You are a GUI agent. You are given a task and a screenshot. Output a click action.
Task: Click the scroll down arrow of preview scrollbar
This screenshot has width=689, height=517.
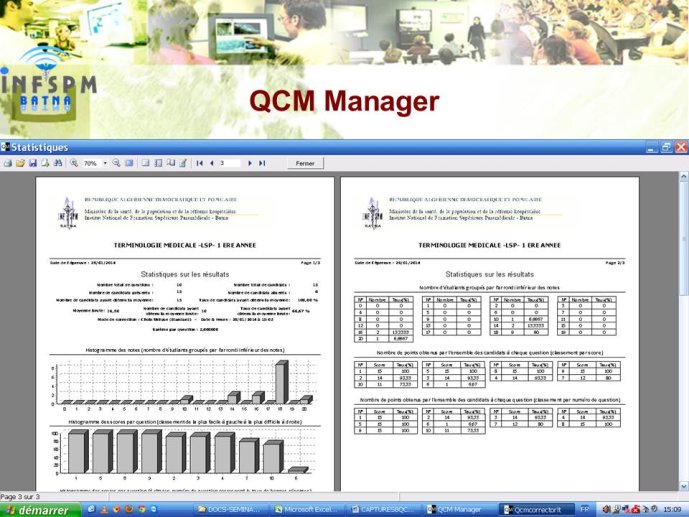point(684,486)
